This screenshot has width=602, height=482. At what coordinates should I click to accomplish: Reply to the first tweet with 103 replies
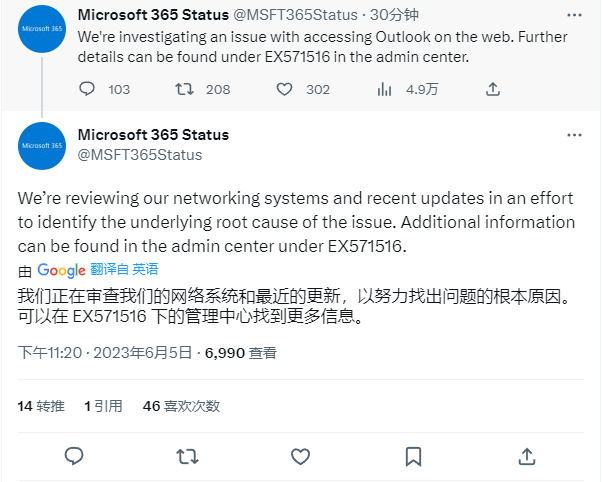click(87, 89)
